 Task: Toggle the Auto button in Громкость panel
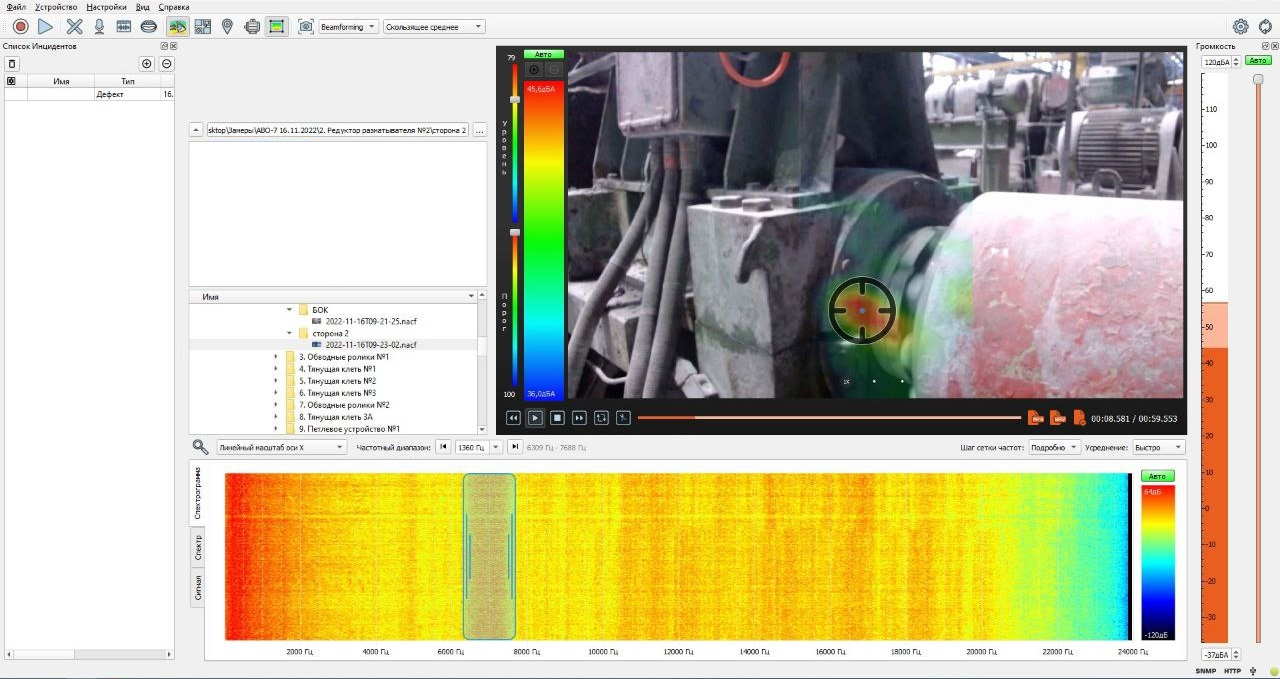[1258, 61]
